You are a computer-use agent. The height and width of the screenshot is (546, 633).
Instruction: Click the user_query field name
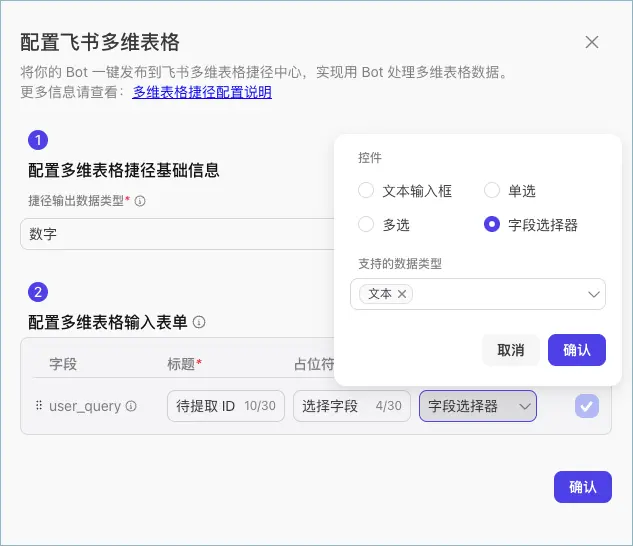85,406
